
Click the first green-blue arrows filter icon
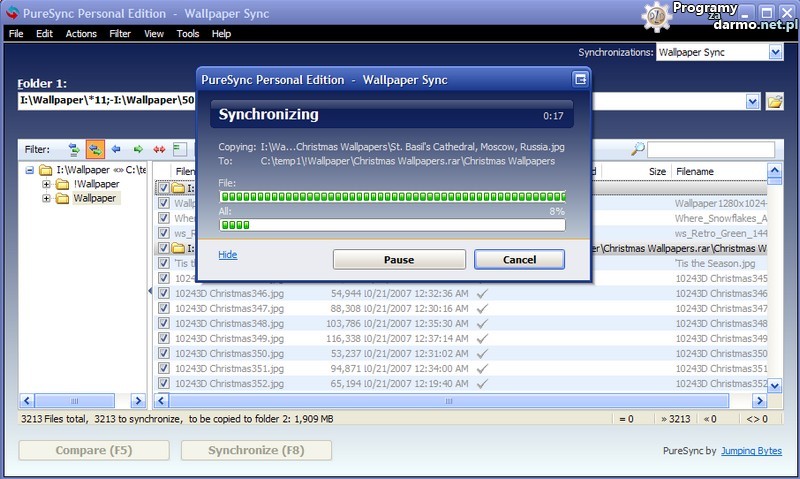[x=73, y=149]
